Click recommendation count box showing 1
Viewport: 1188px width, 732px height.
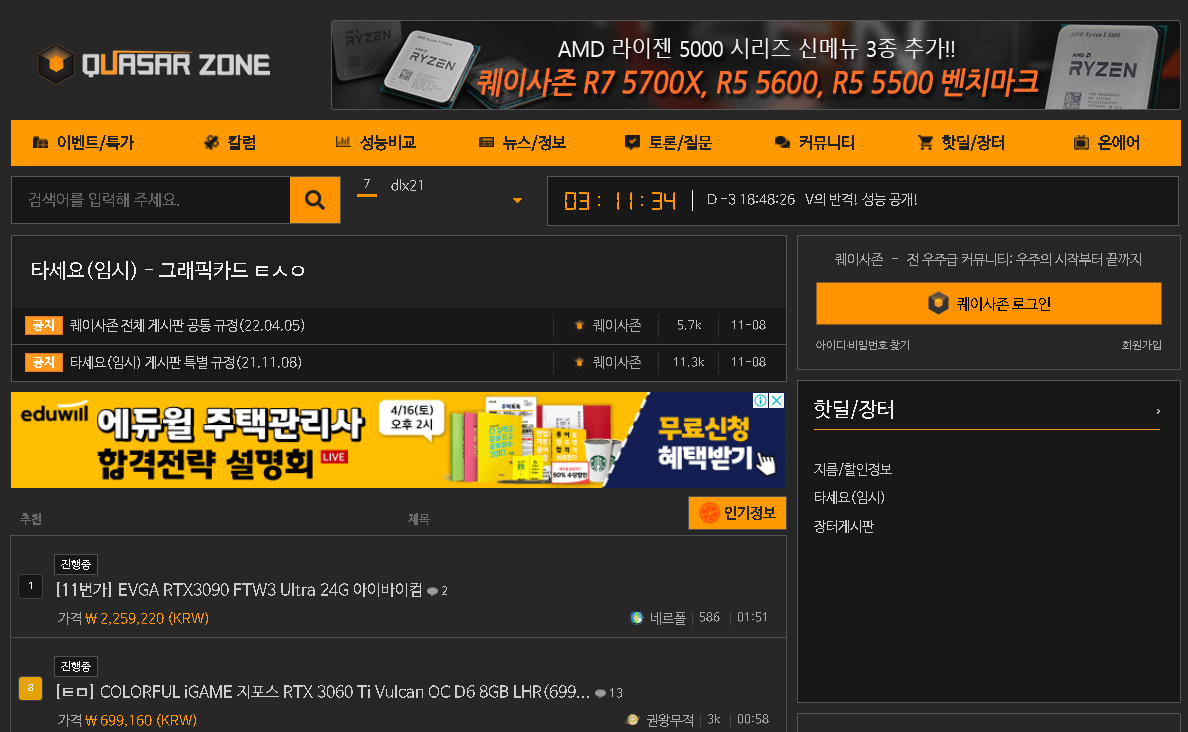coord(30,586)
